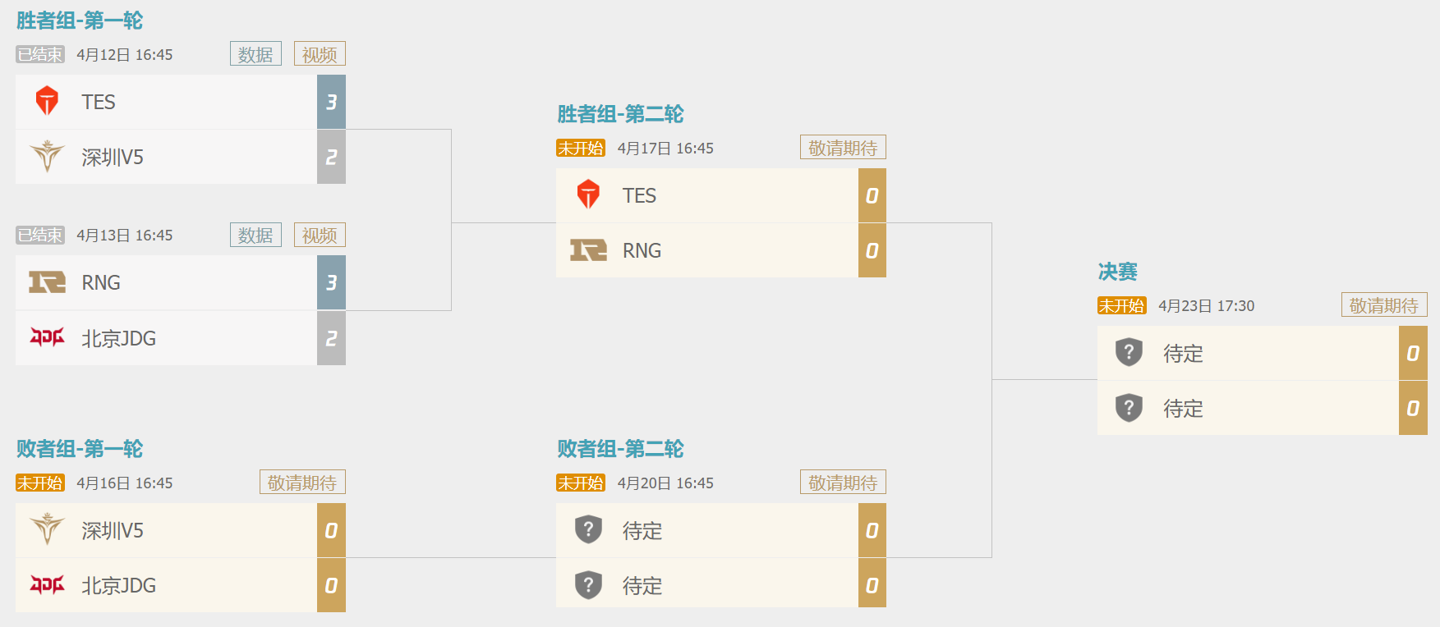Screen dimensions: 1440x627
Task: Click the first 待定 shield icon in the finals
Action: (1129, 353)
